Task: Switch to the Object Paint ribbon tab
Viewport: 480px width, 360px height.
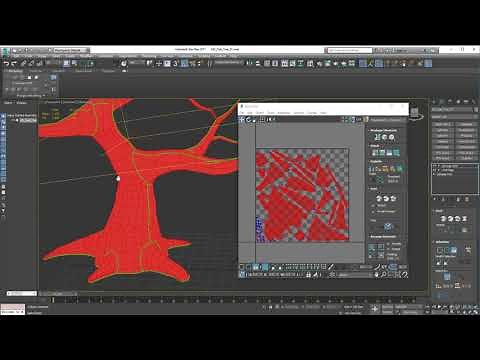Action: click(x=83, y=71)
